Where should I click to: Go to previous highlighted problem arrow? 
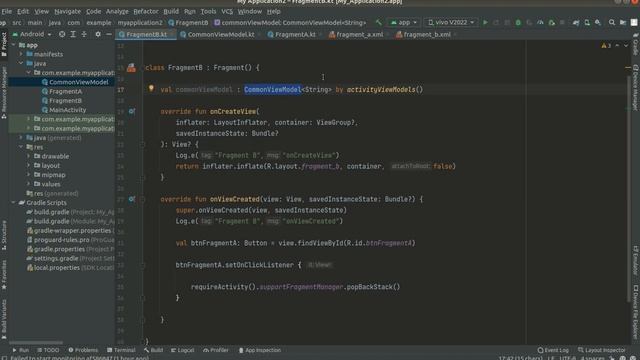point(617,46)
